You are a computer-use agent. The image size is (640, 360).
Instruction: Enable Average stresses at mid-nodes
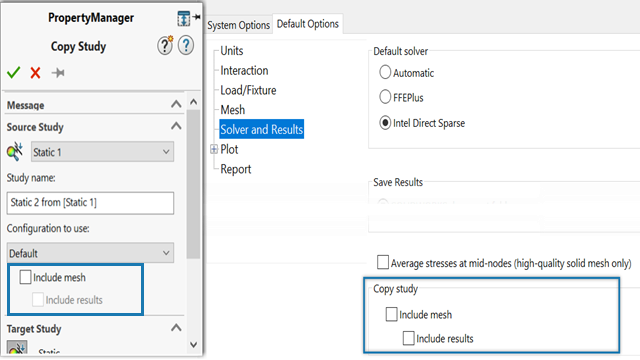click(x=383, y=262)
